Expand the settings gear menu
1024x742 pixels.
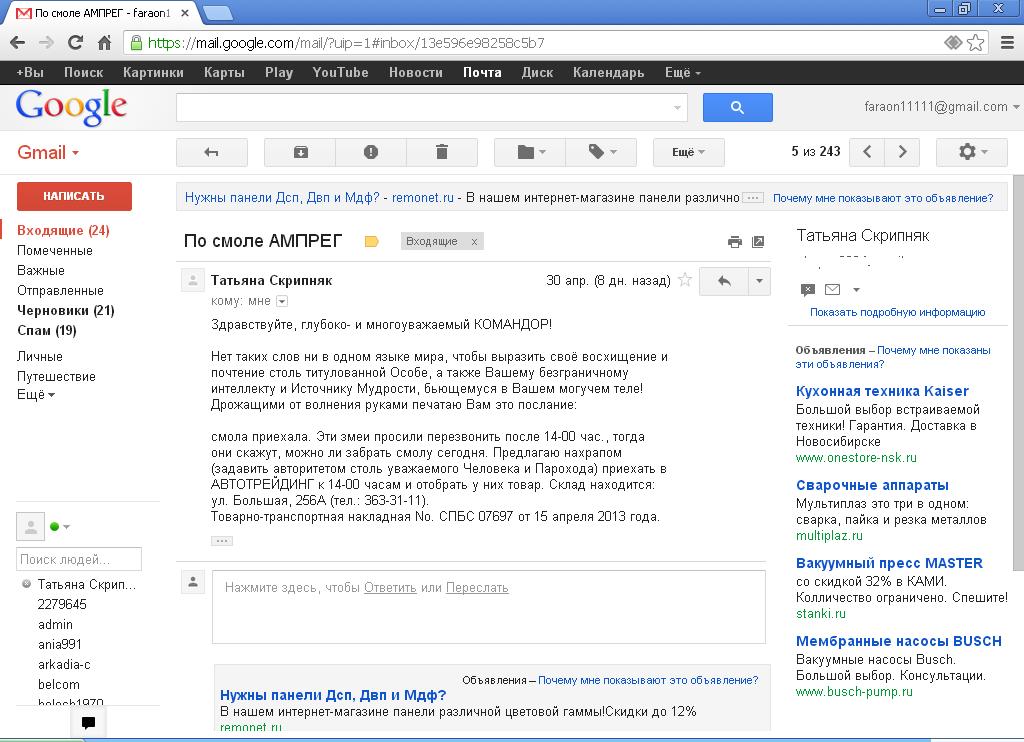pyautogui.click(x=971, y=152)
